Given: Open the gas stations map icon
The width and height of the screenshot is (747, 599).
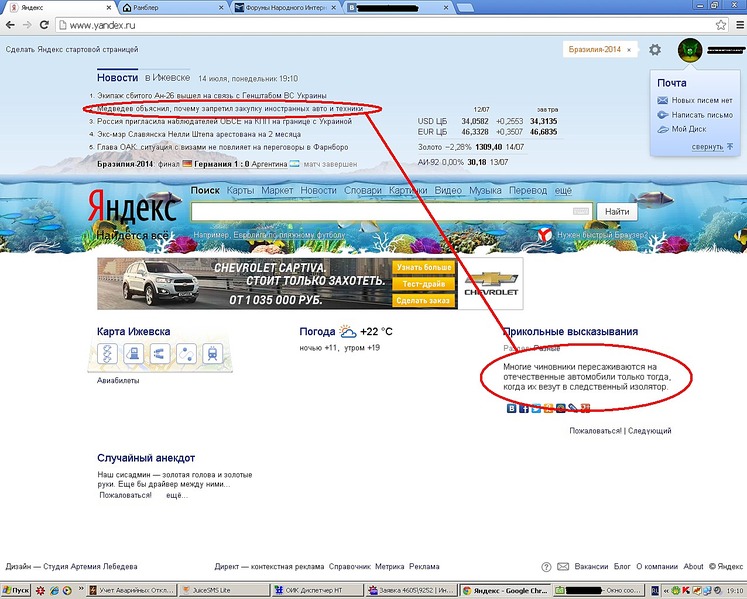Looking at the screenshot, I should click(x=133, y=354).
